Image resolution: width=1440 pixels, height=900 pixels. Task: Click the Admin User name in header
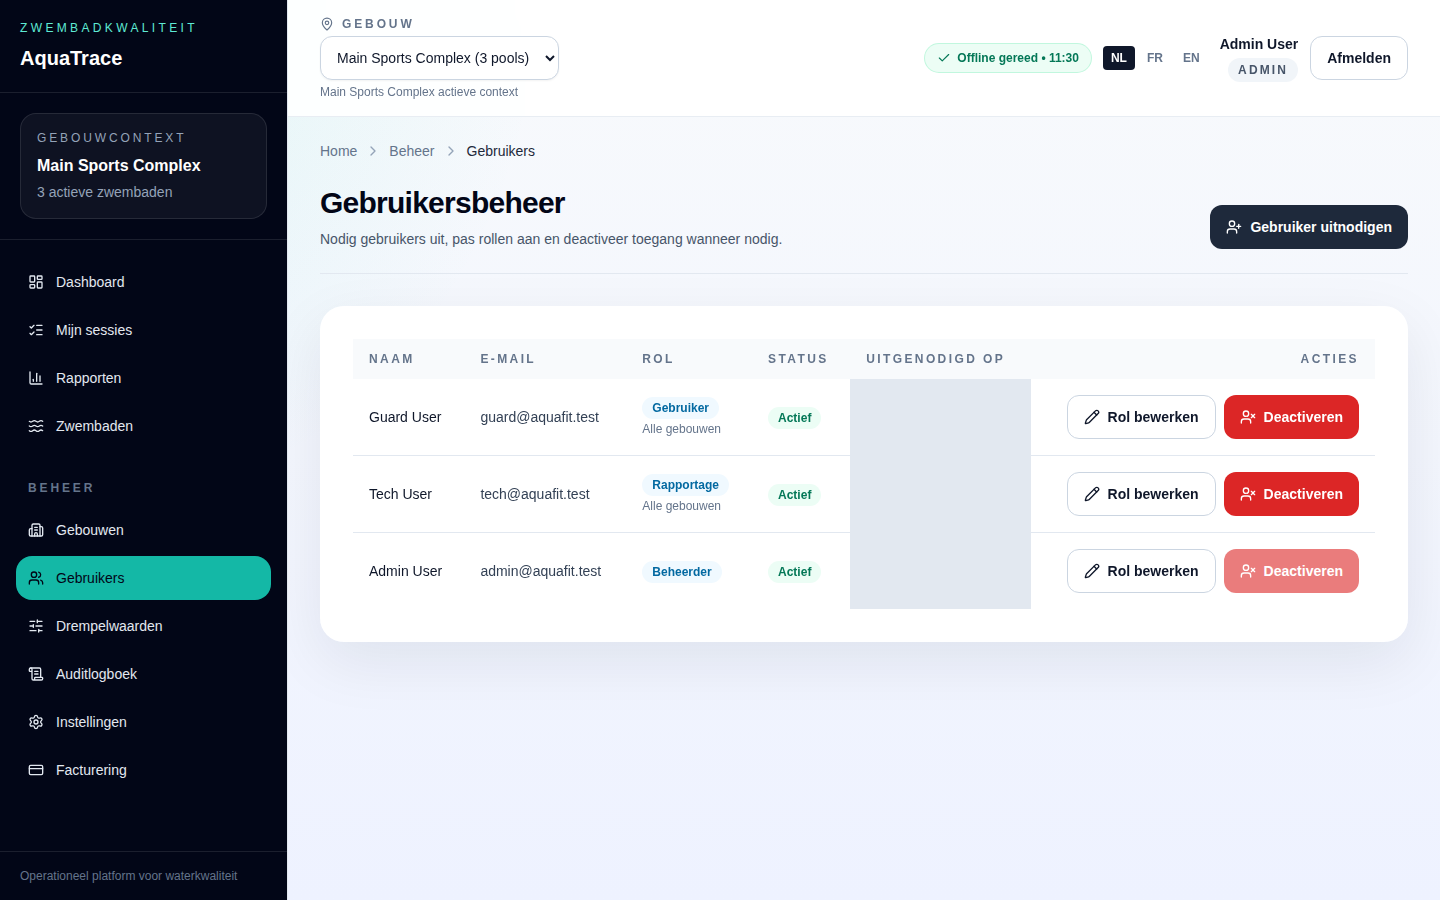[1258, 44]
